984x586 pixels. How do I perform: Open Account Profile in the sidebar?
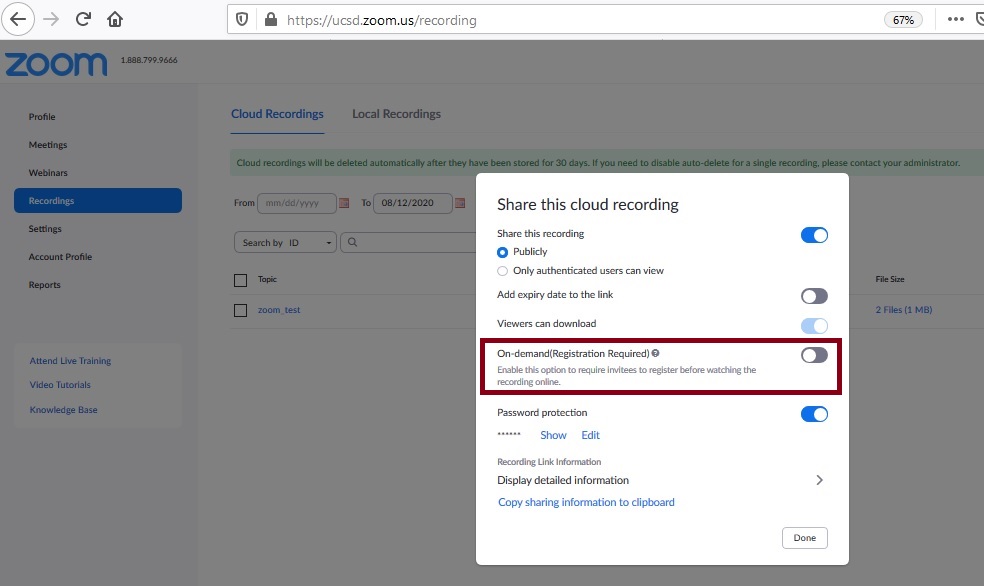coord(60,257)
